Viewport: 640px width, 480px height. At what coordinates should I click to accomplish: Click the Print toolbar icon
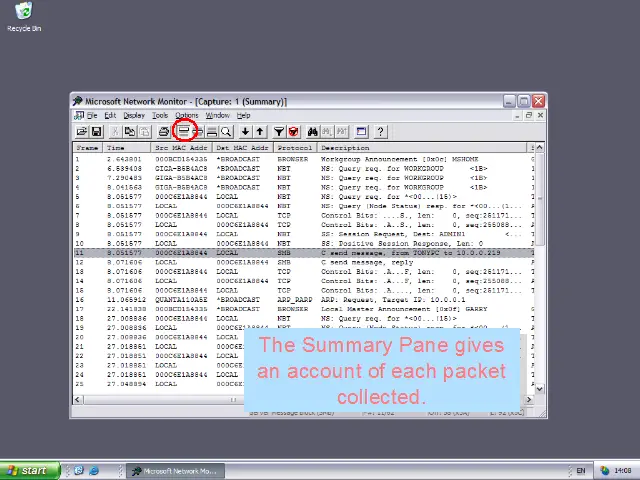164,131
